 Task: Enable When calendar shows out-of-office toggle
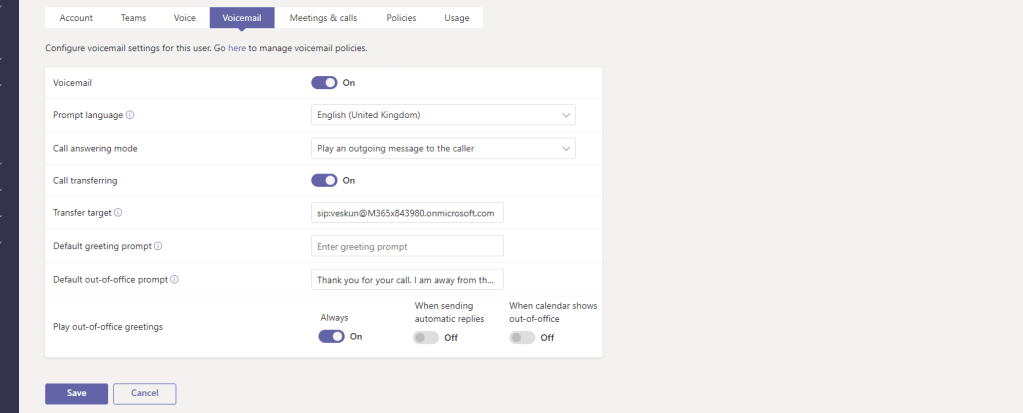click(521, 338)
